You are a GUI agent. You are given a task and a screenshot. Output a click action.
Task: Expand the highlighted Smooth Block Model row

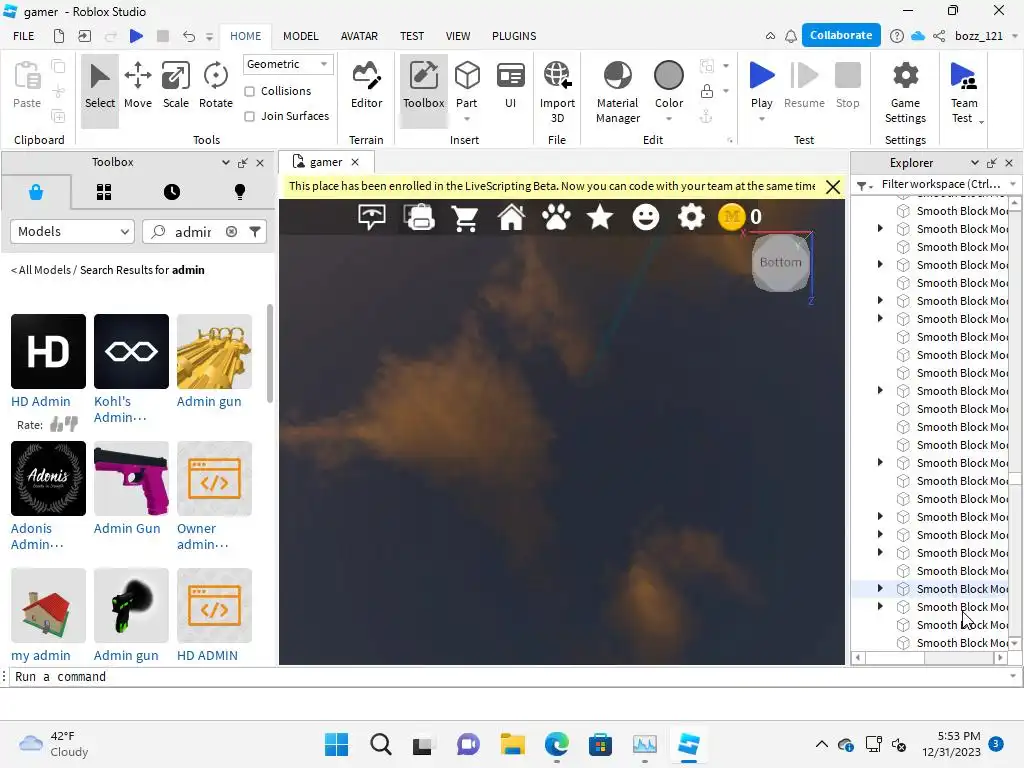tap(880, 588)
